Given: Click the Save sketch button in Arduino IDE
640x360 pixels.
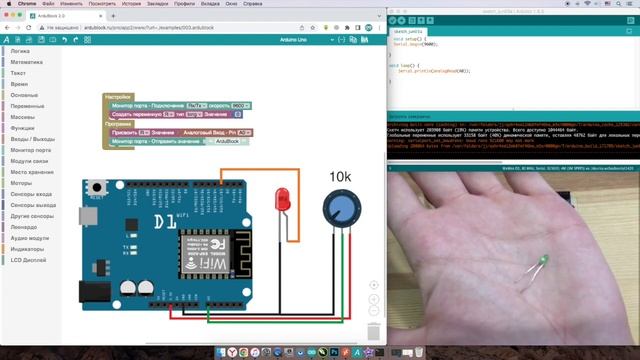Looking at the screenshot, I should click(x=431, y=20).
